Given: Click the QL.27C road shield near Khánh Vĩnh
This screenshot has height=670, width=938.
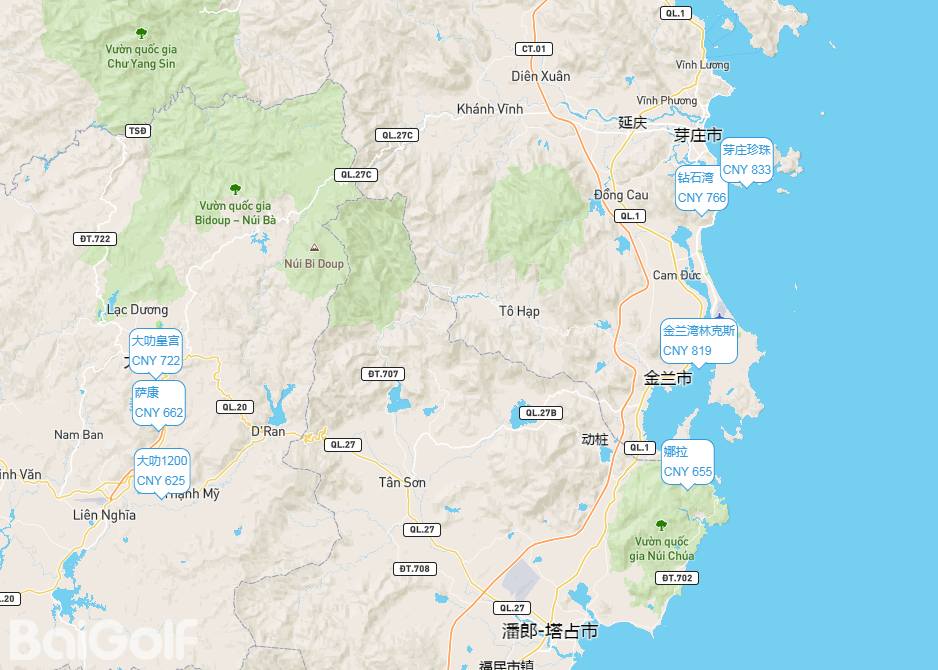Looking at the screenshot, I should point(397,135).
